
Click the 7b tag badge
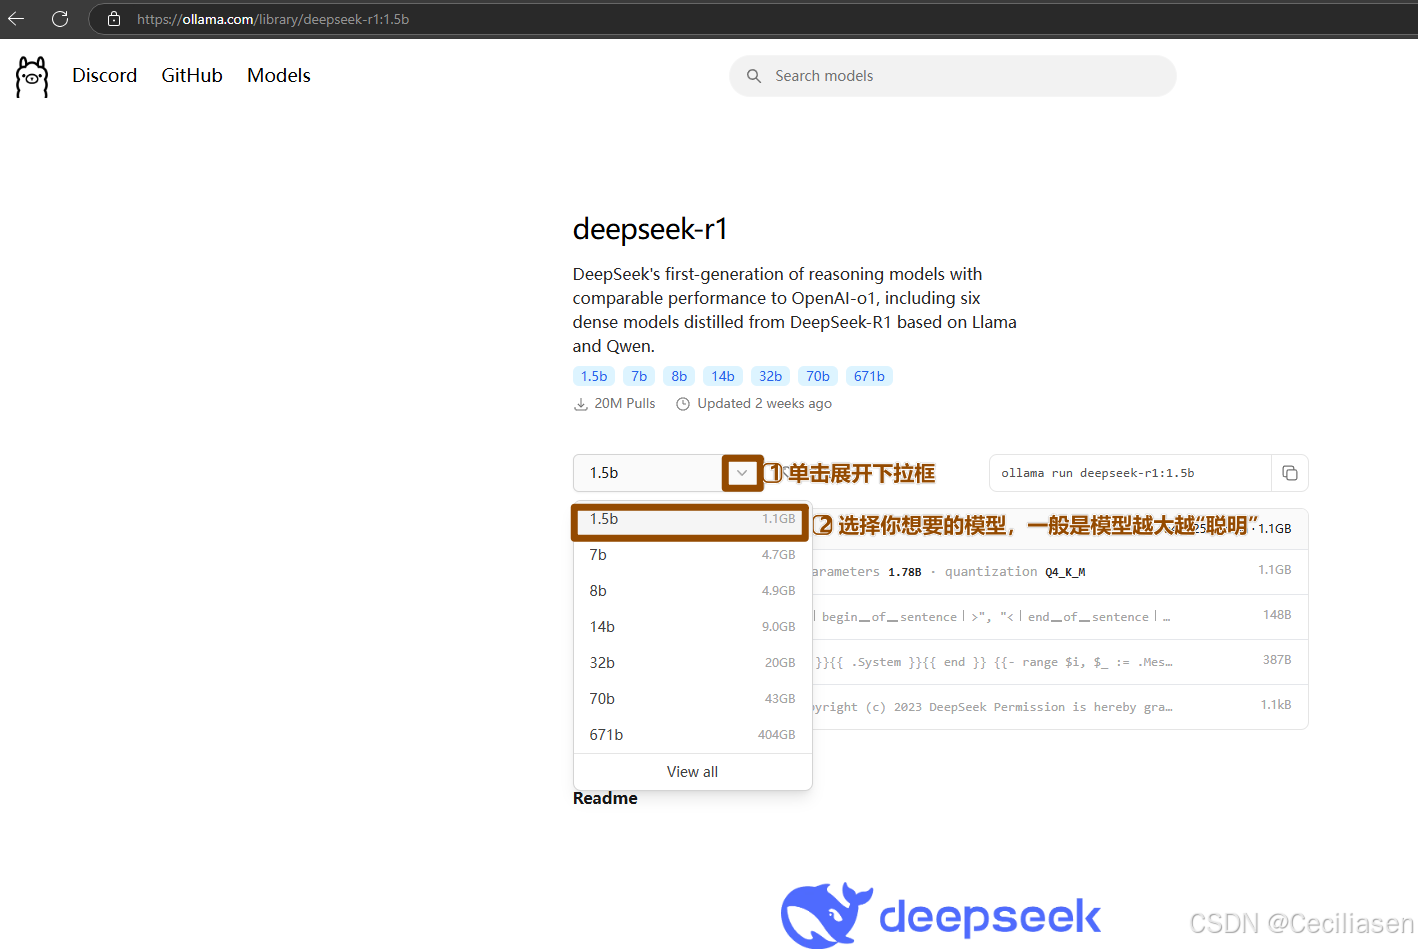[639, 376]
